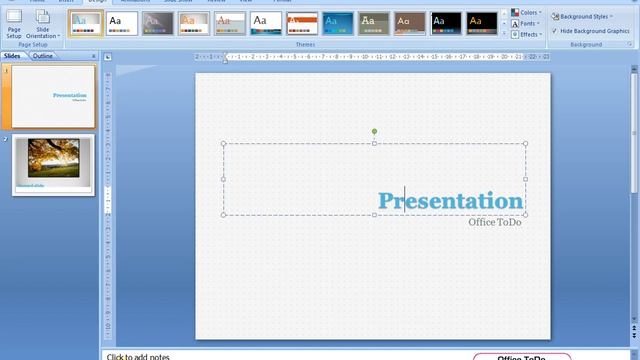Open the Background Styles dropdown
The height and width of the screenshot is (360, 640).
coord(582,16)
